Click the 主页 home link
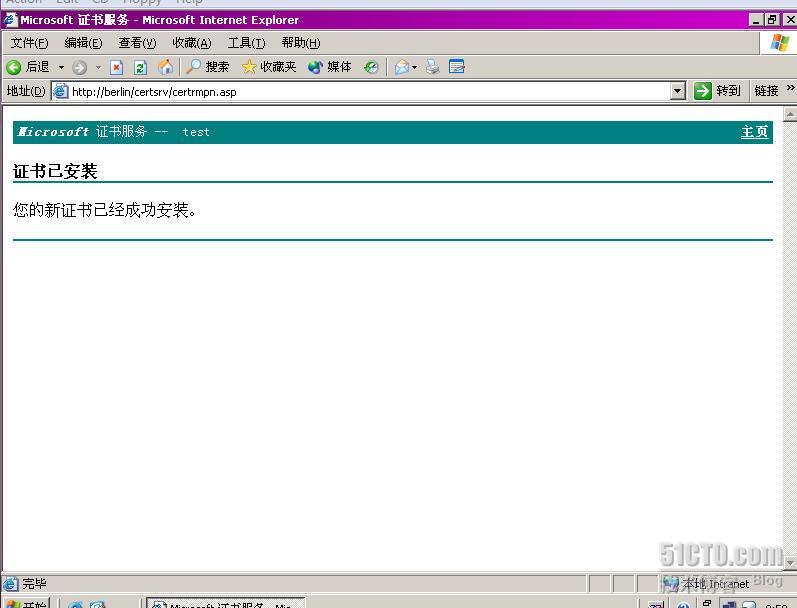Screen dimensions: 797x608 pyautogui.click(x=754, y=132)
